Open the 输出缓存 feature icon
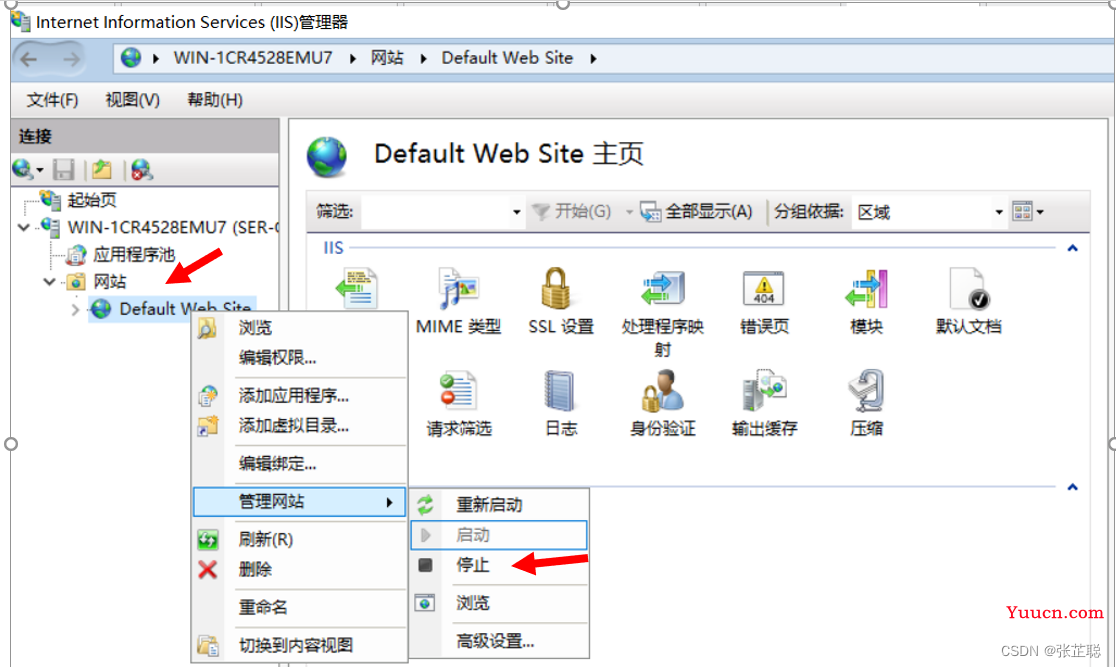The width and height of the screenshot is (1116, 667). 764,391
